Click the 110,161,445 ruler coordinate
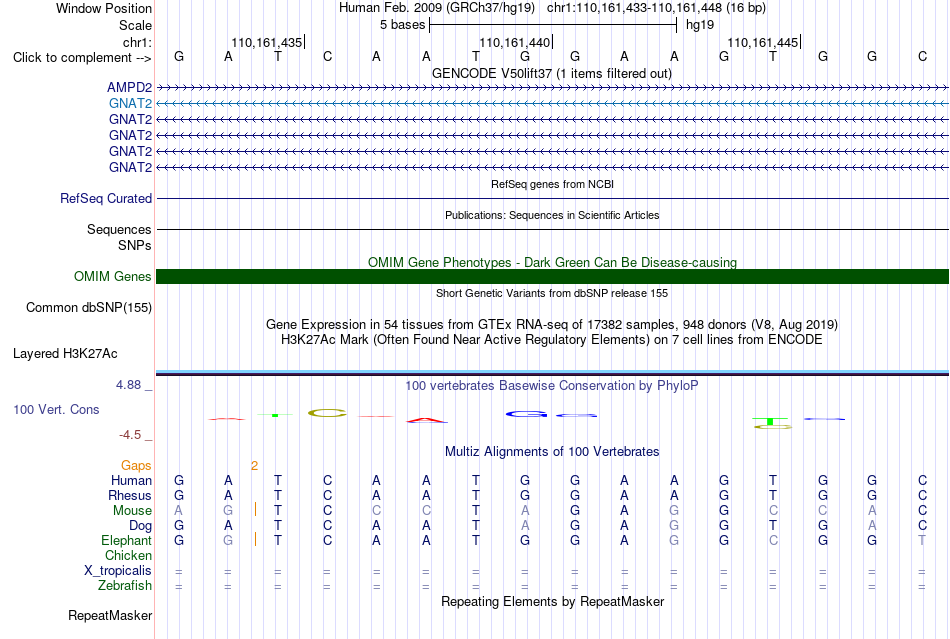 (x=762, y=42)
